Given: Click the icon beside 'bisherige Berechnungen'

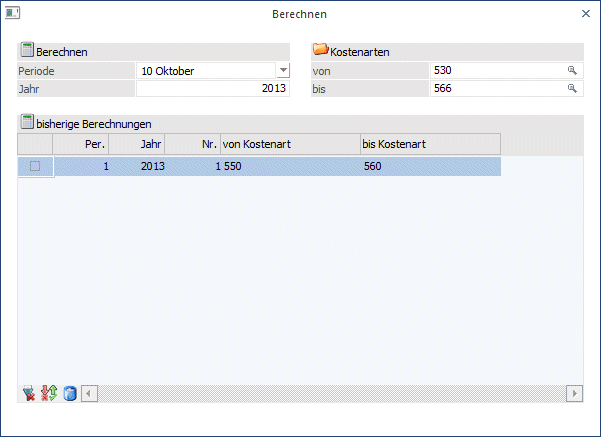Looking at the screenshot, I should pyautogui.click(x=26, y=123).
